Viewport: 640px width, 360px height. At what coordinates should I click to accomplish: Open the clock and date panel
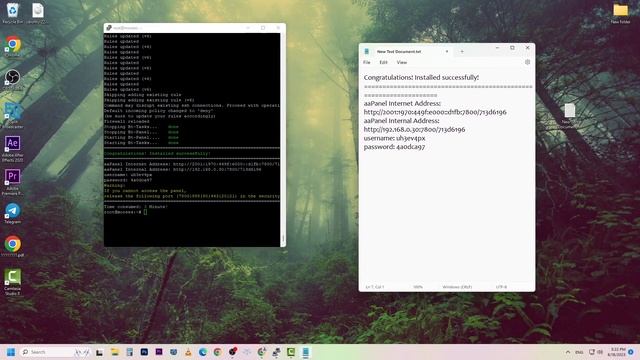point(616,352)
